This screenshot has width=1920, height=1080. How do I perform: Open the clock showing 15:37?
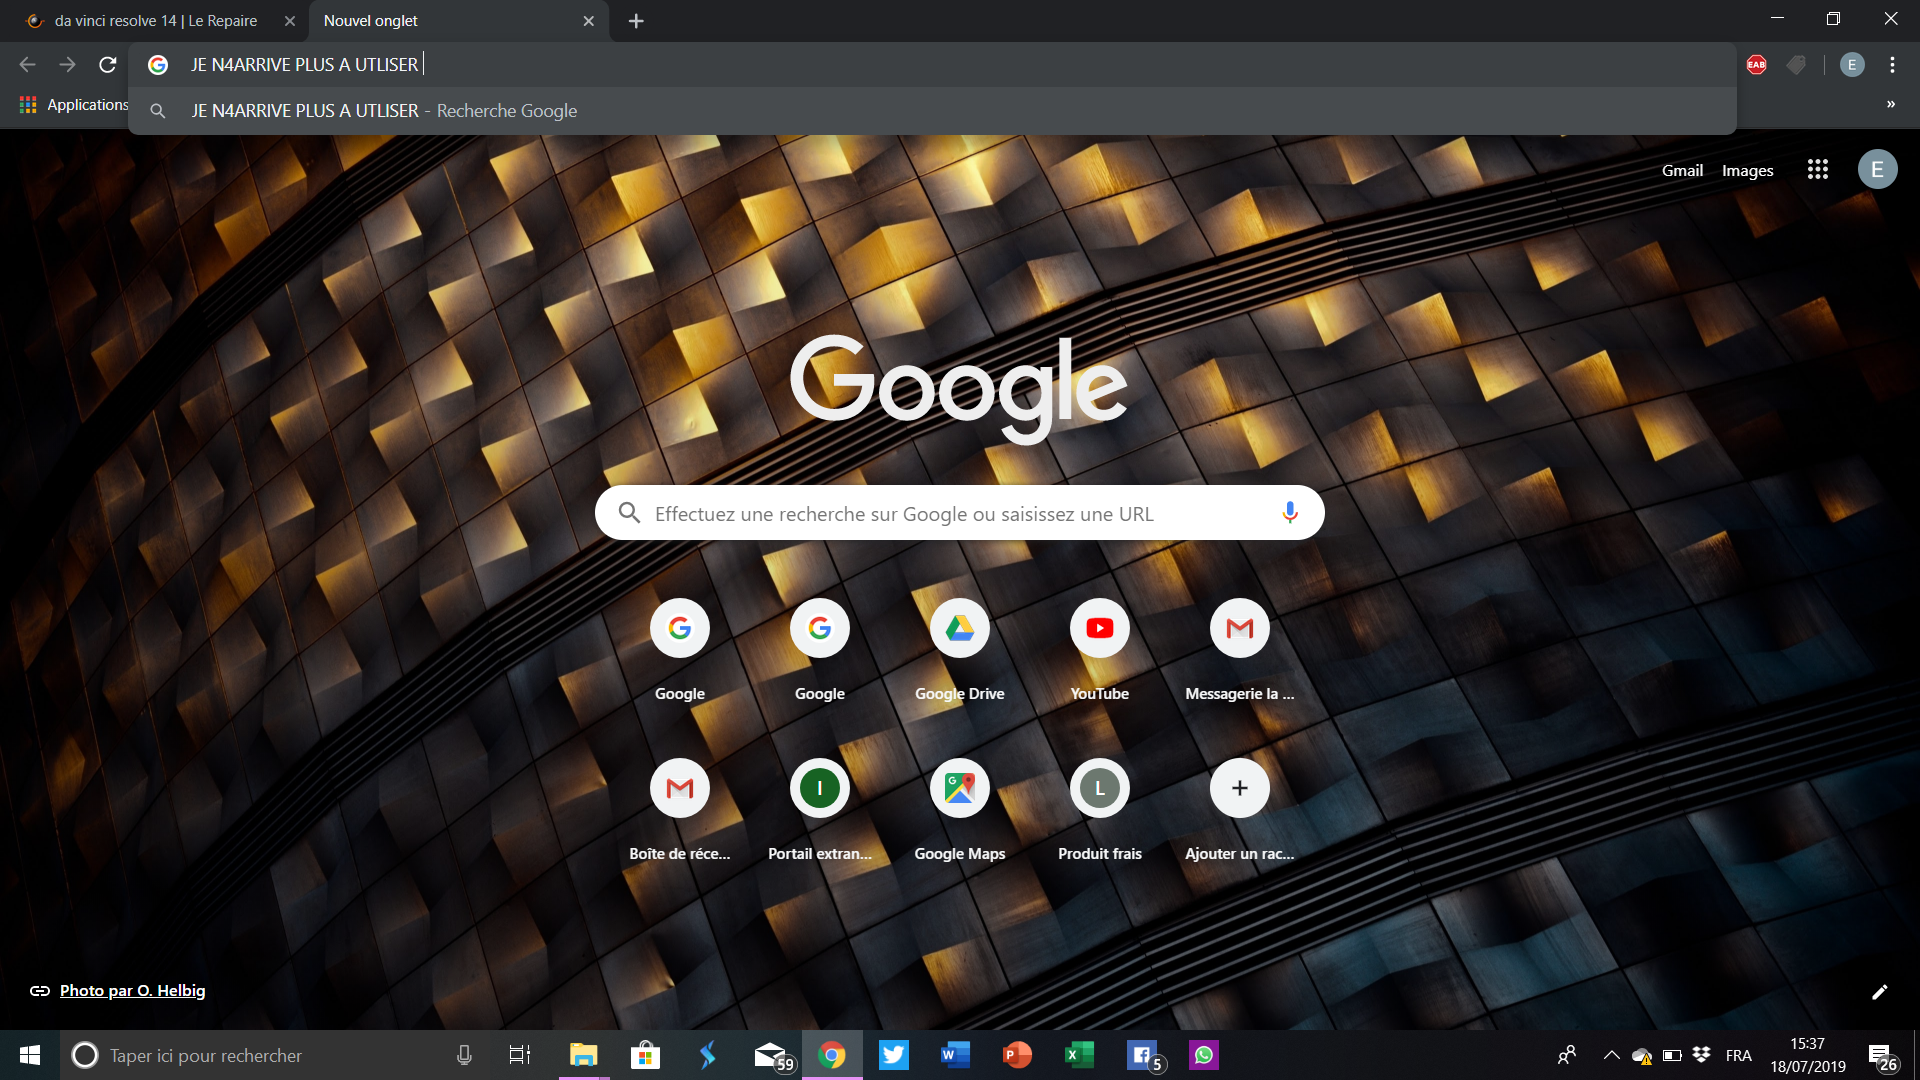coord(1808,1055)
